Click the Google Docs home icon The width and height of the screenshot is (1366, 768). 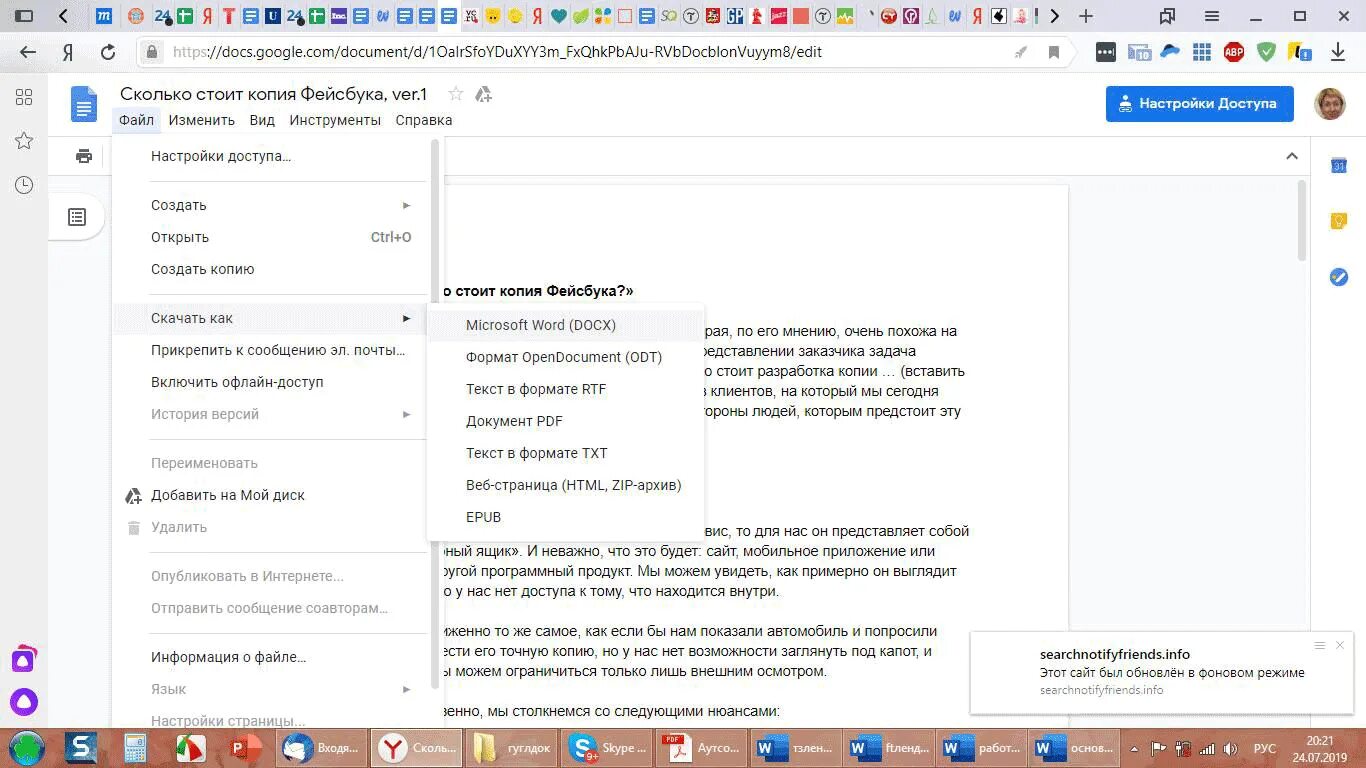tap(84, 104)
